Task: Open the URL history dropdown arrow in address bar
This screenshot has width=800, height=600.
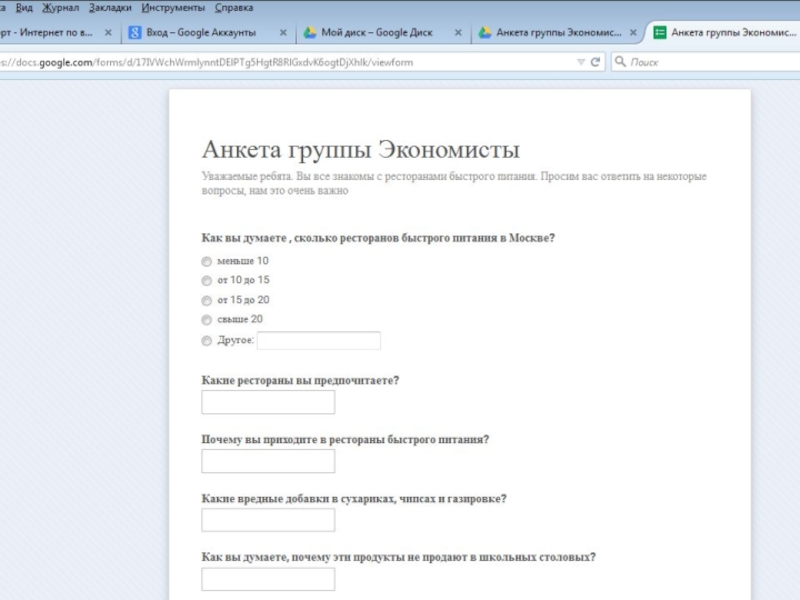Action: click(581, 62)
